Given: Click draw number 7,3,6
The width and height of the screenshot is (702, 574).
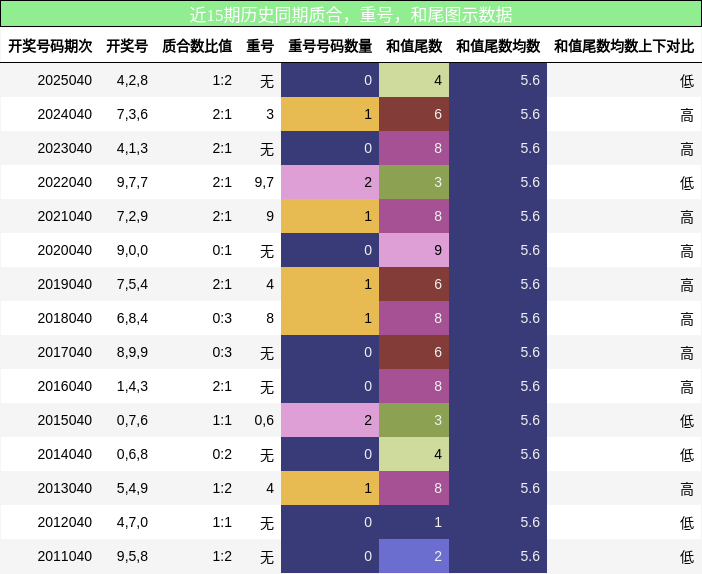Looking at the screenshot, I should [x=132, y=114].
